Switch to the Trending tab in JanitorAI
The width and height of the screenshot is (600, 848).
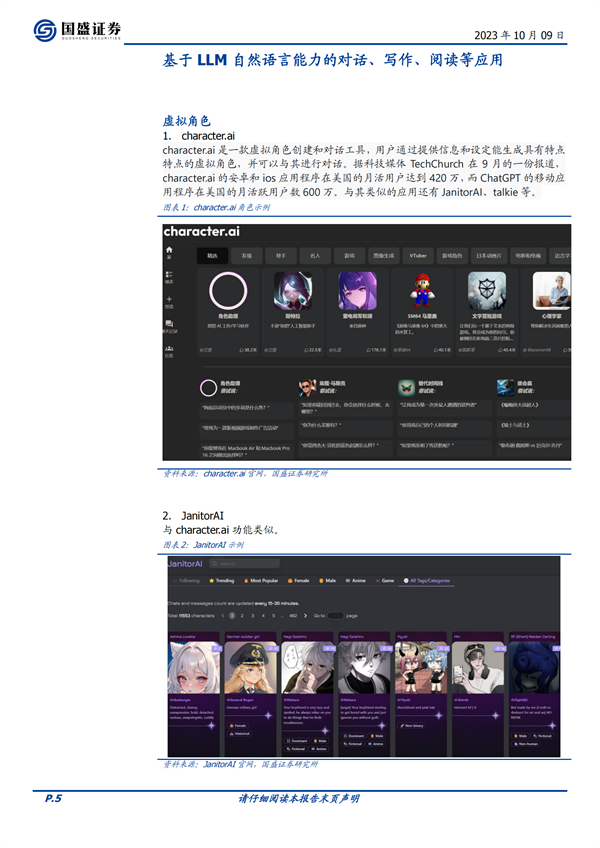pyautogui.click(x=222, y=581)
